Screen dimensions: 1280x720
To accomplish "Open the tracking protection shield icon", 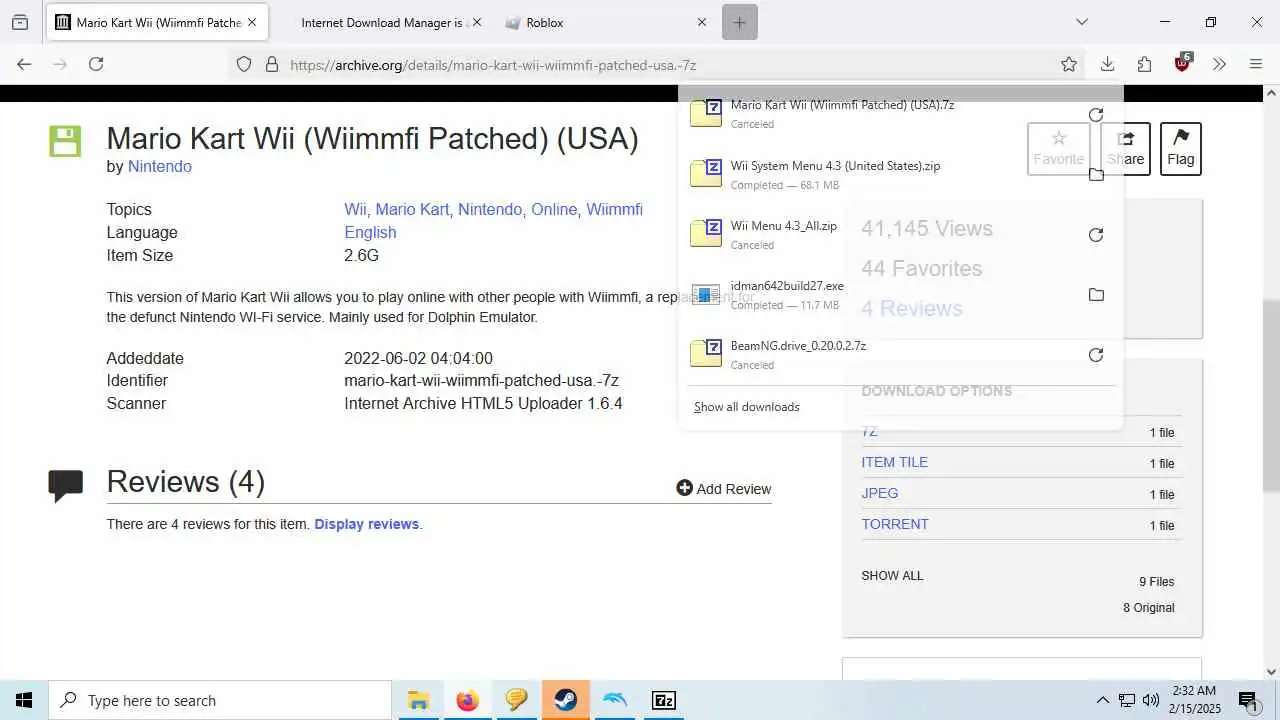I will coord(244,64).
